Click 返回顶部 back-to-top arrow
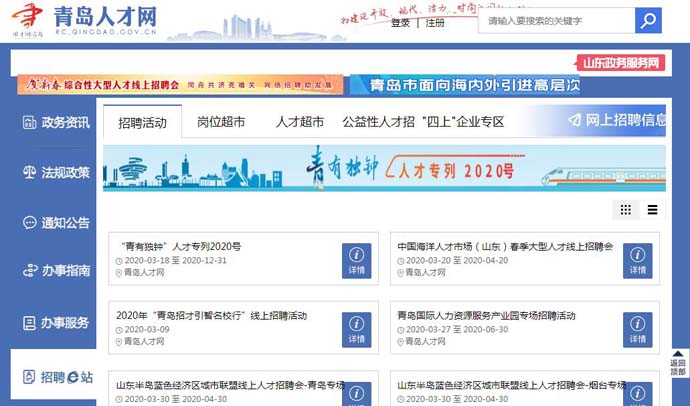This screenshot has height=406, width=690. tap(678, 363)
